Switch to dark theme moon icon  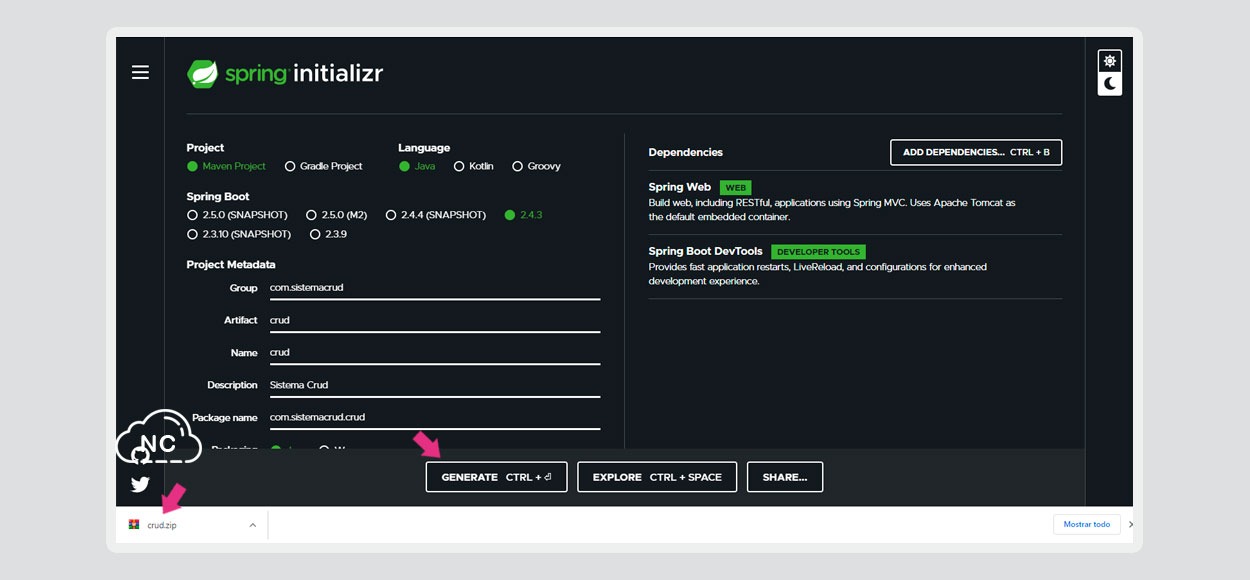pos(1109,83)
